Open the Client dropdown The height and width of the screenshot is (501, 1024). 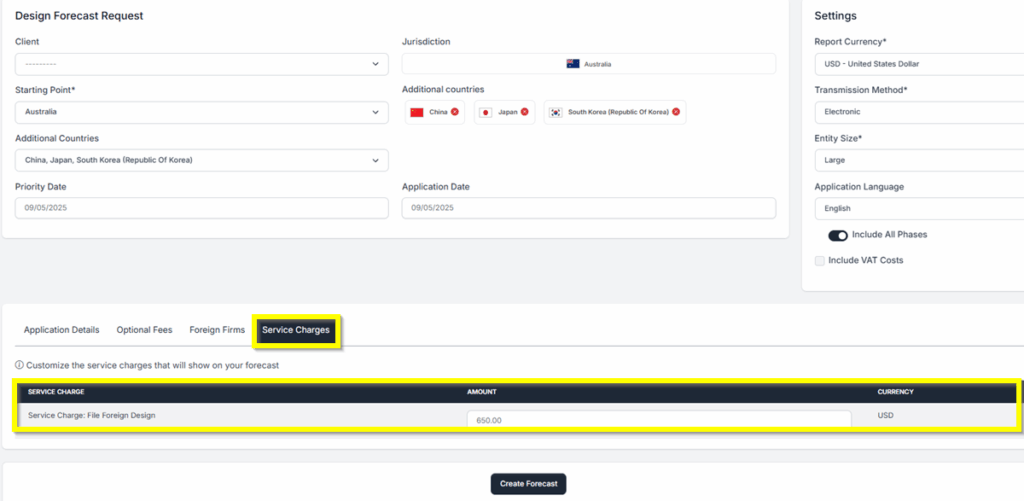201,64
